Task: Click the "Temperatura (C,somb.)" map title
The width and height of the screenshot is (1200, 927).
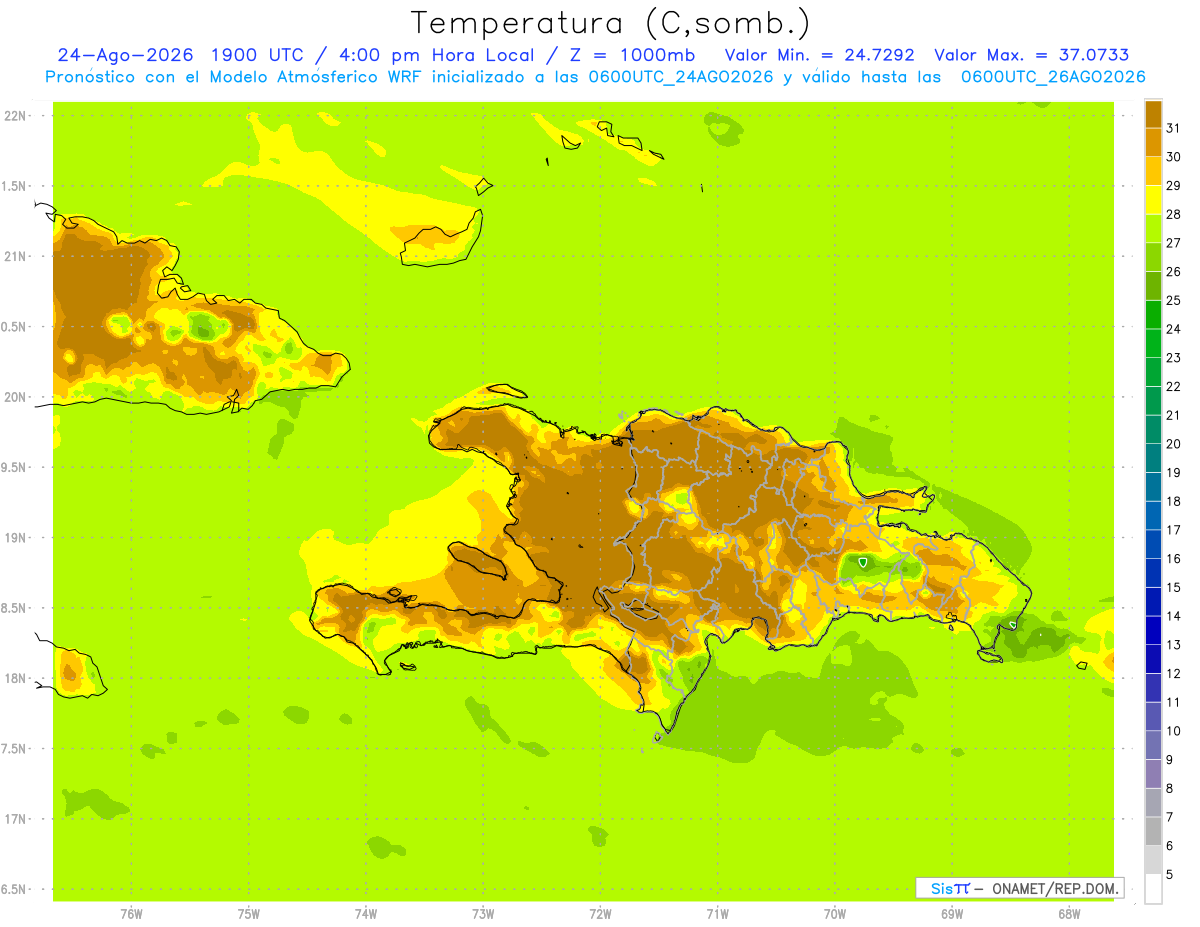Action: [x=611, y=23]
